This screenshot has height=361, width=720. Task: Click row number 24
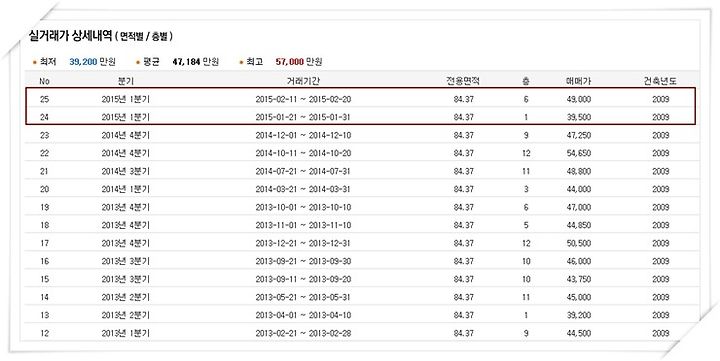pos(45,117)
